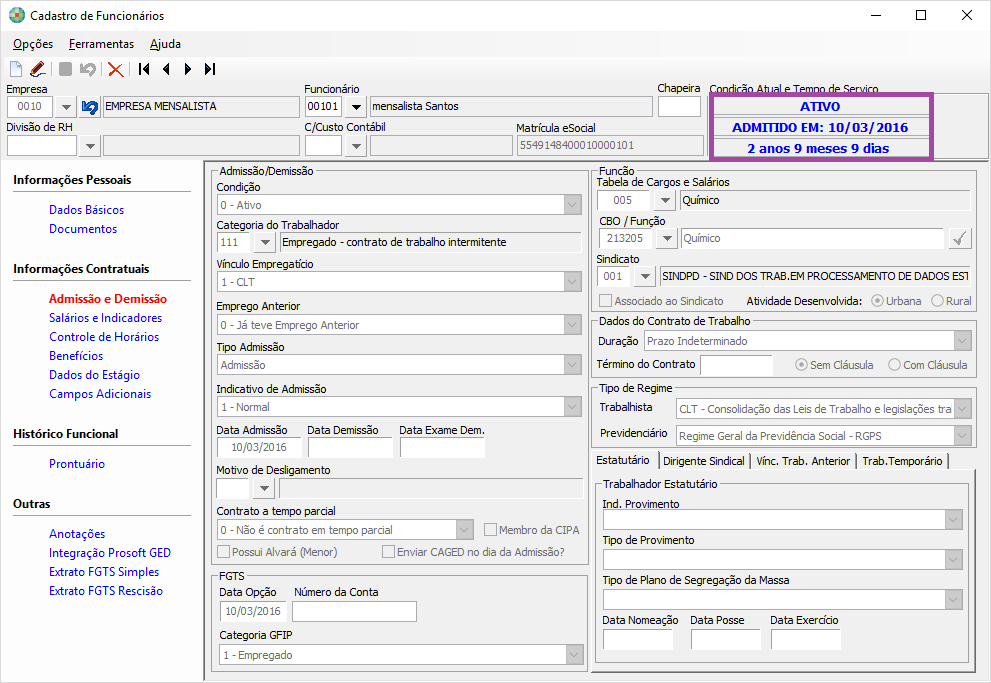The width and height of the screenshot is (991, 683).
Task: Click the Edit record pencil icon
Action: pos(37,69)
